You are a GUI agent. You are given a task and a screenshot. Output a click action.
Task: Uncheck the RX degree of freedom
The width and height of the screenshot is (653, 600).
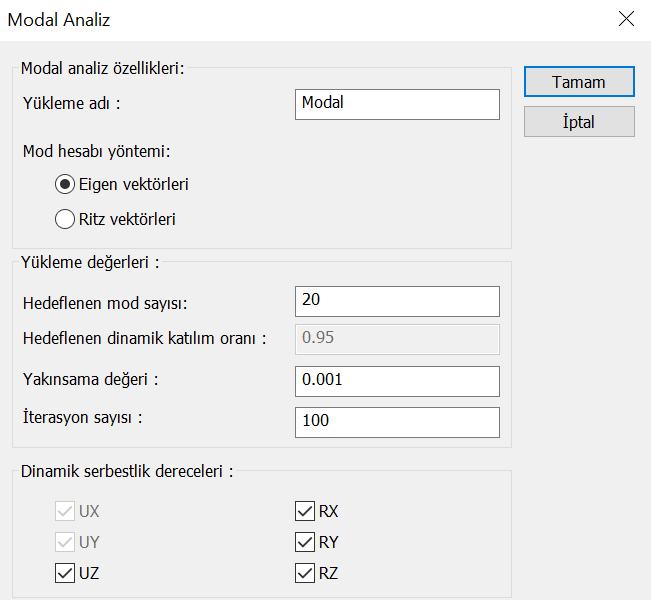point(305,512)
